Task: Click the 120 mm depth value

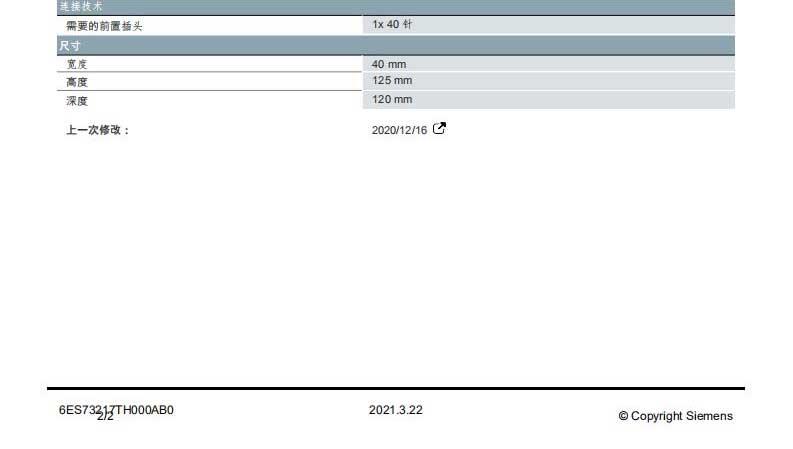Action: coord(392,99)
